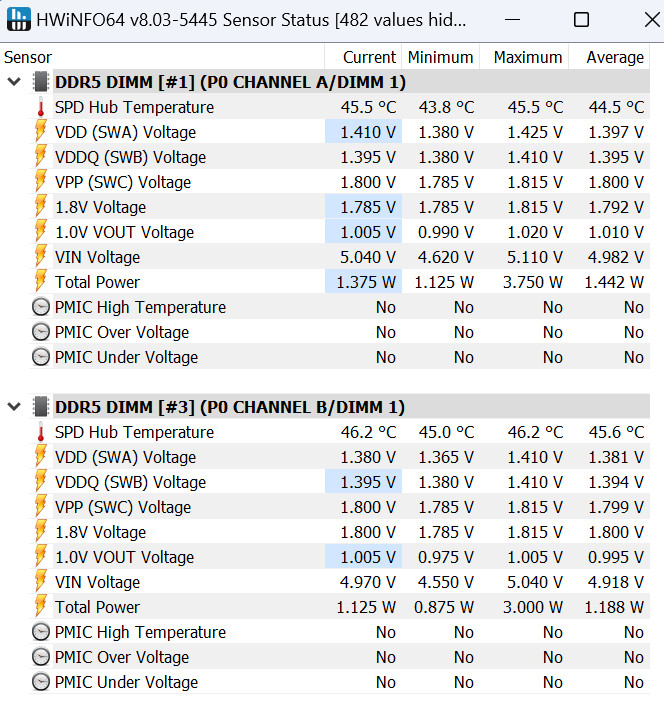Click lightning icon next to DIMM [#1] VDD (SWA) Voltage
Image resolution: width=664 pixels, height=703 pixels.
click(41, 131)
